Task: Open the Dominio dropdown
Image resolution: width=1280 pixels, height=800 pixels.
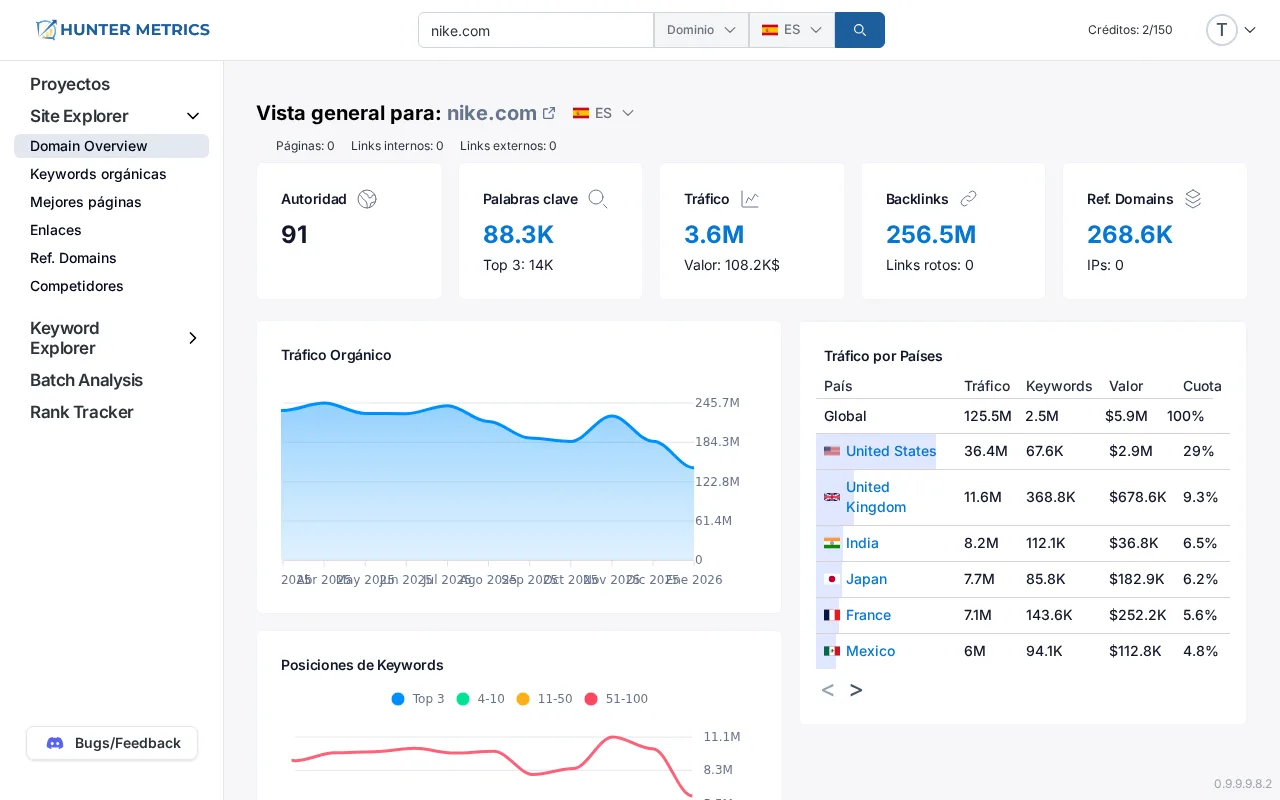Action: 700,30
